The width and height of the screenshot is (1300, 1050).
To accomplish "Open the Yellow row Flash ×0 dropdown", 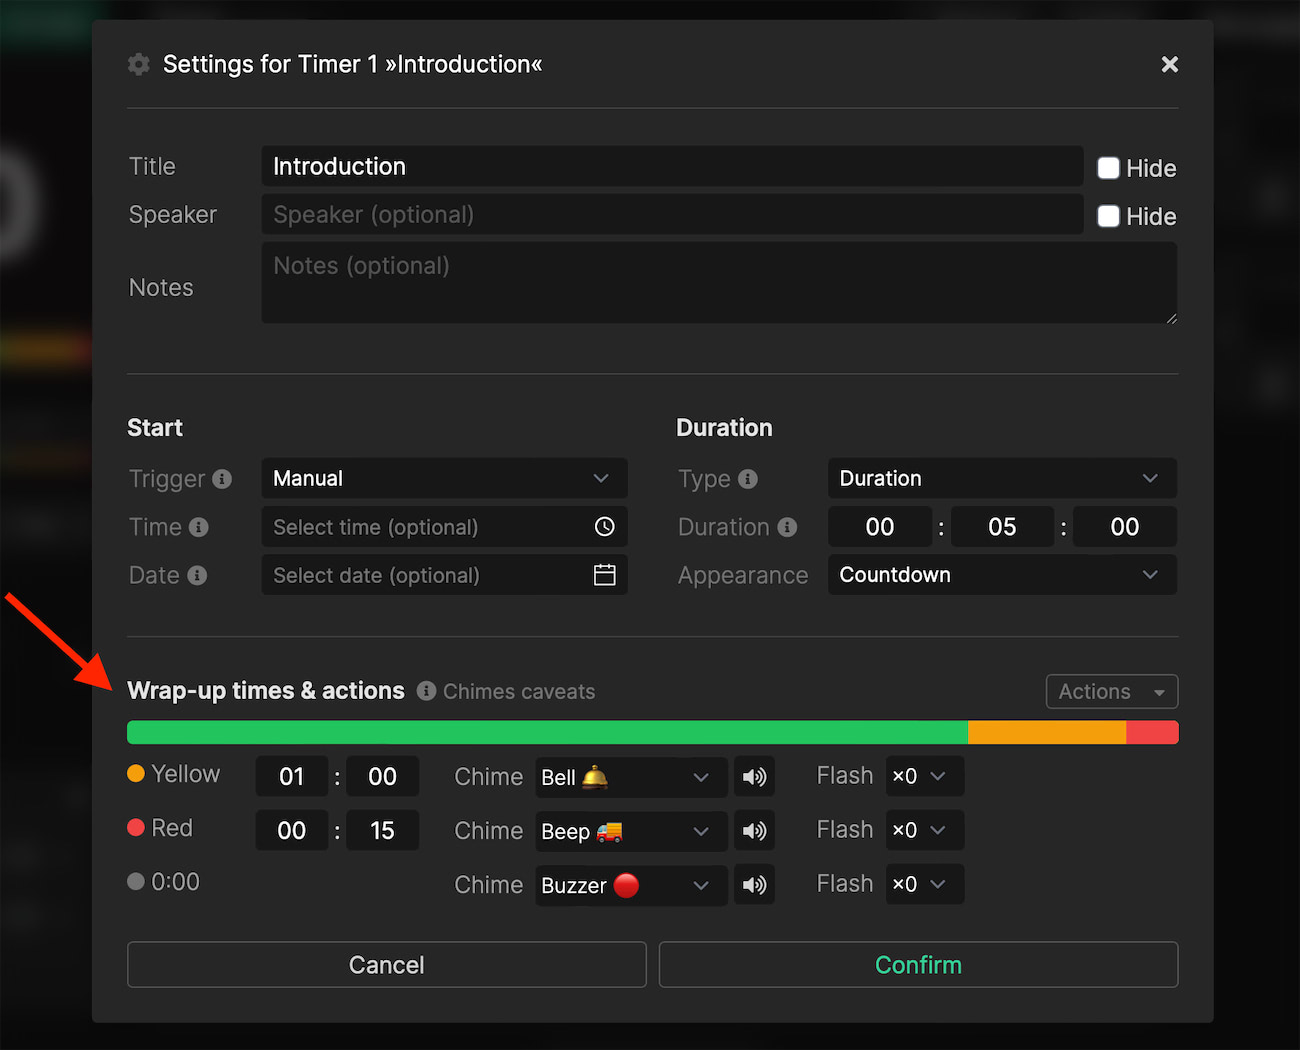I will click(x=924, y=776).
